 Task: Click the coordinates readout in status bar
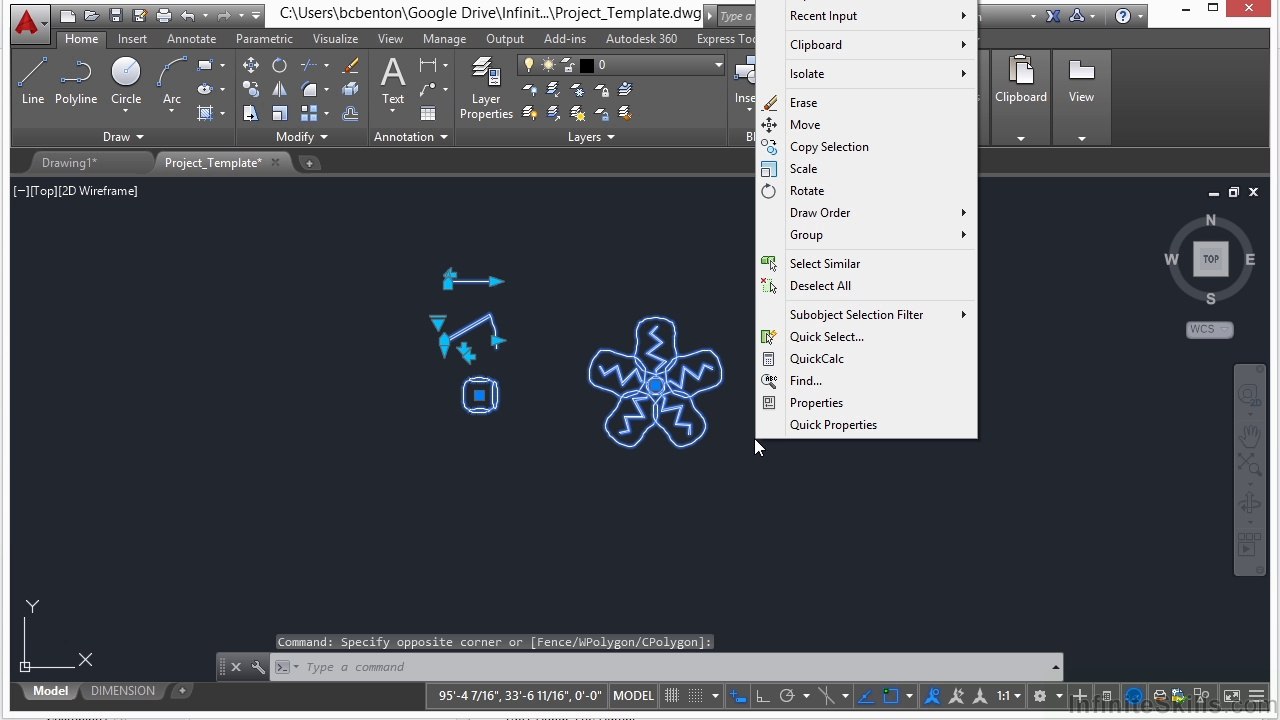(x=520, y=696)
